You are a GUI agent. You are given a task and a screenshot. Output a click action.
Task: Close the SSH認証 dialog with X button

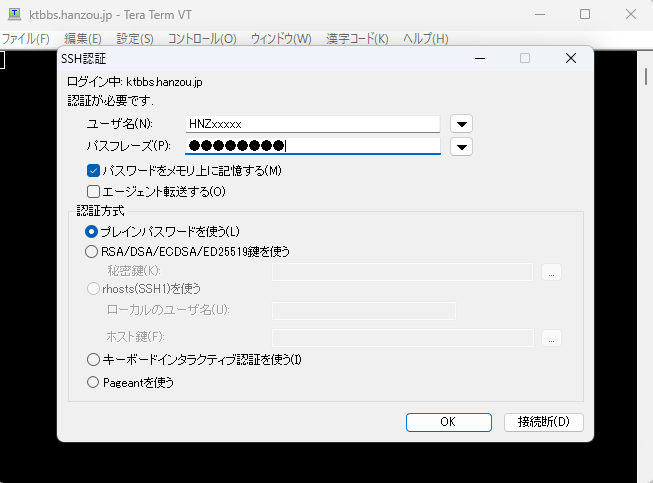pyautogui.click(x=571, y=59)
